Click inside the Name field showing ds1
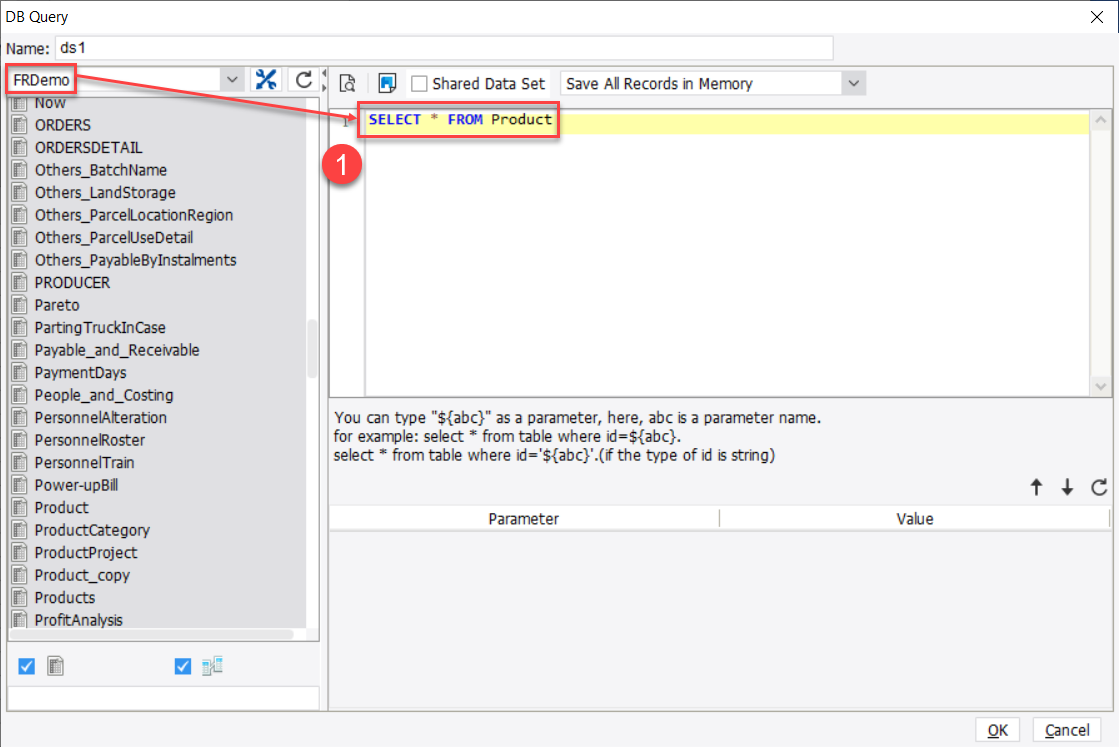 (x=300, y=47)
